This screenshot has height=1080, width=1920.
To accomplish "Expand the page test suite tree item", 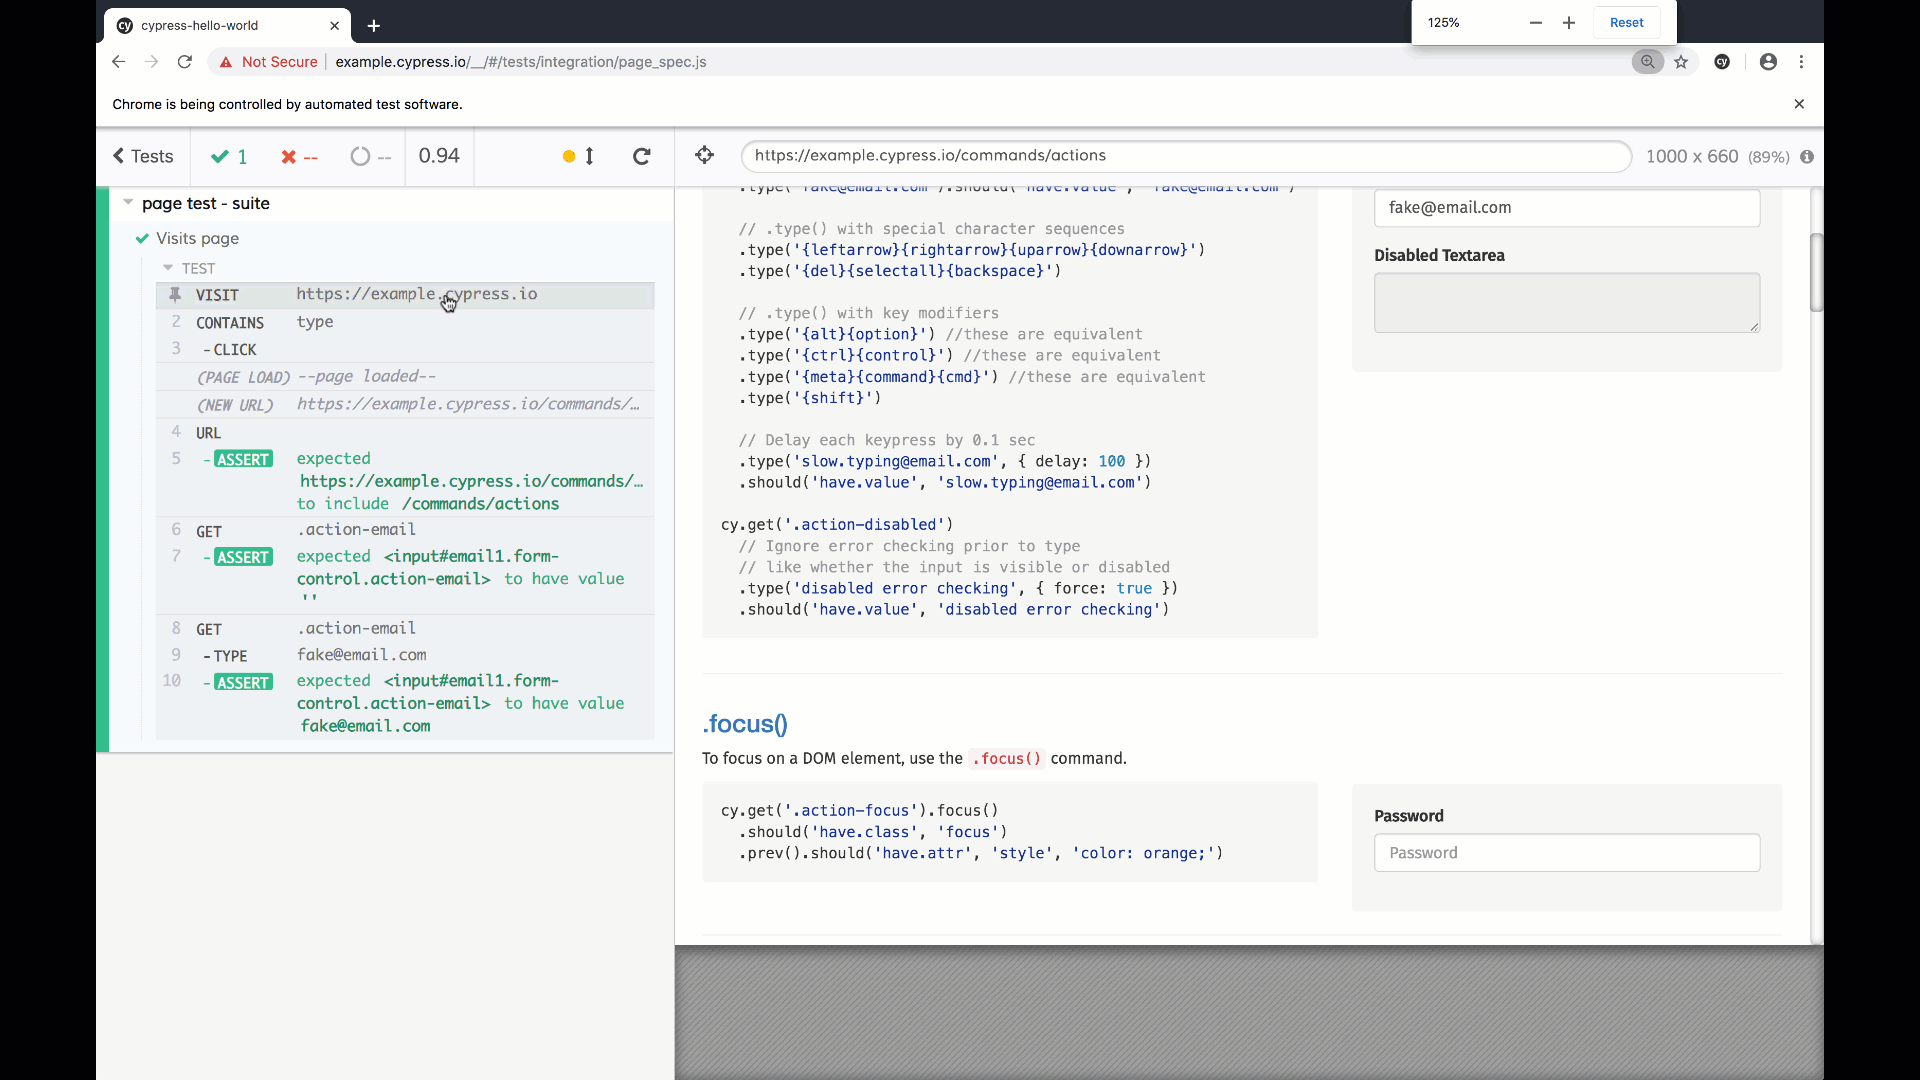I will [x=129, y=202].
